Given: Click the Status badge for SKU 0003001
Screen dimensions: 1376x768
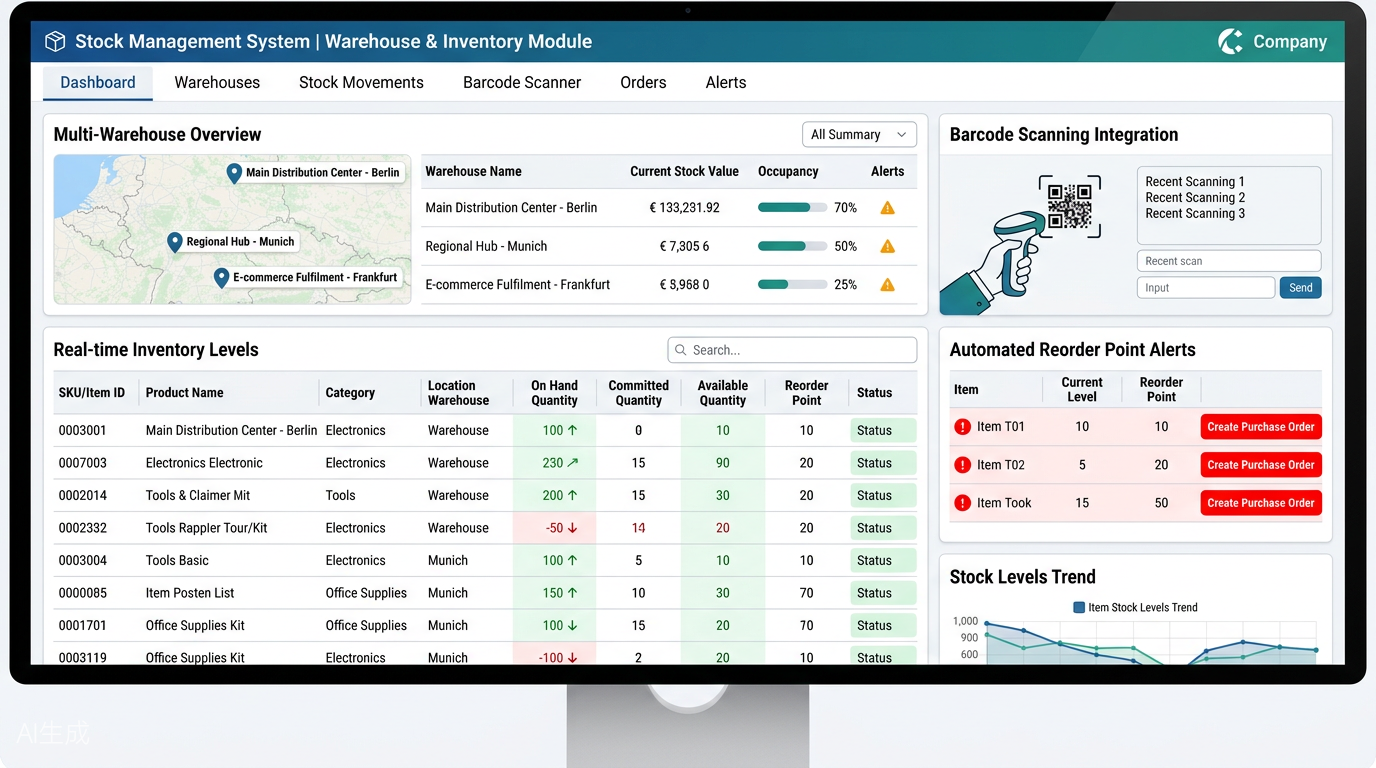Looking at the screenshot, I should (884, 431).
